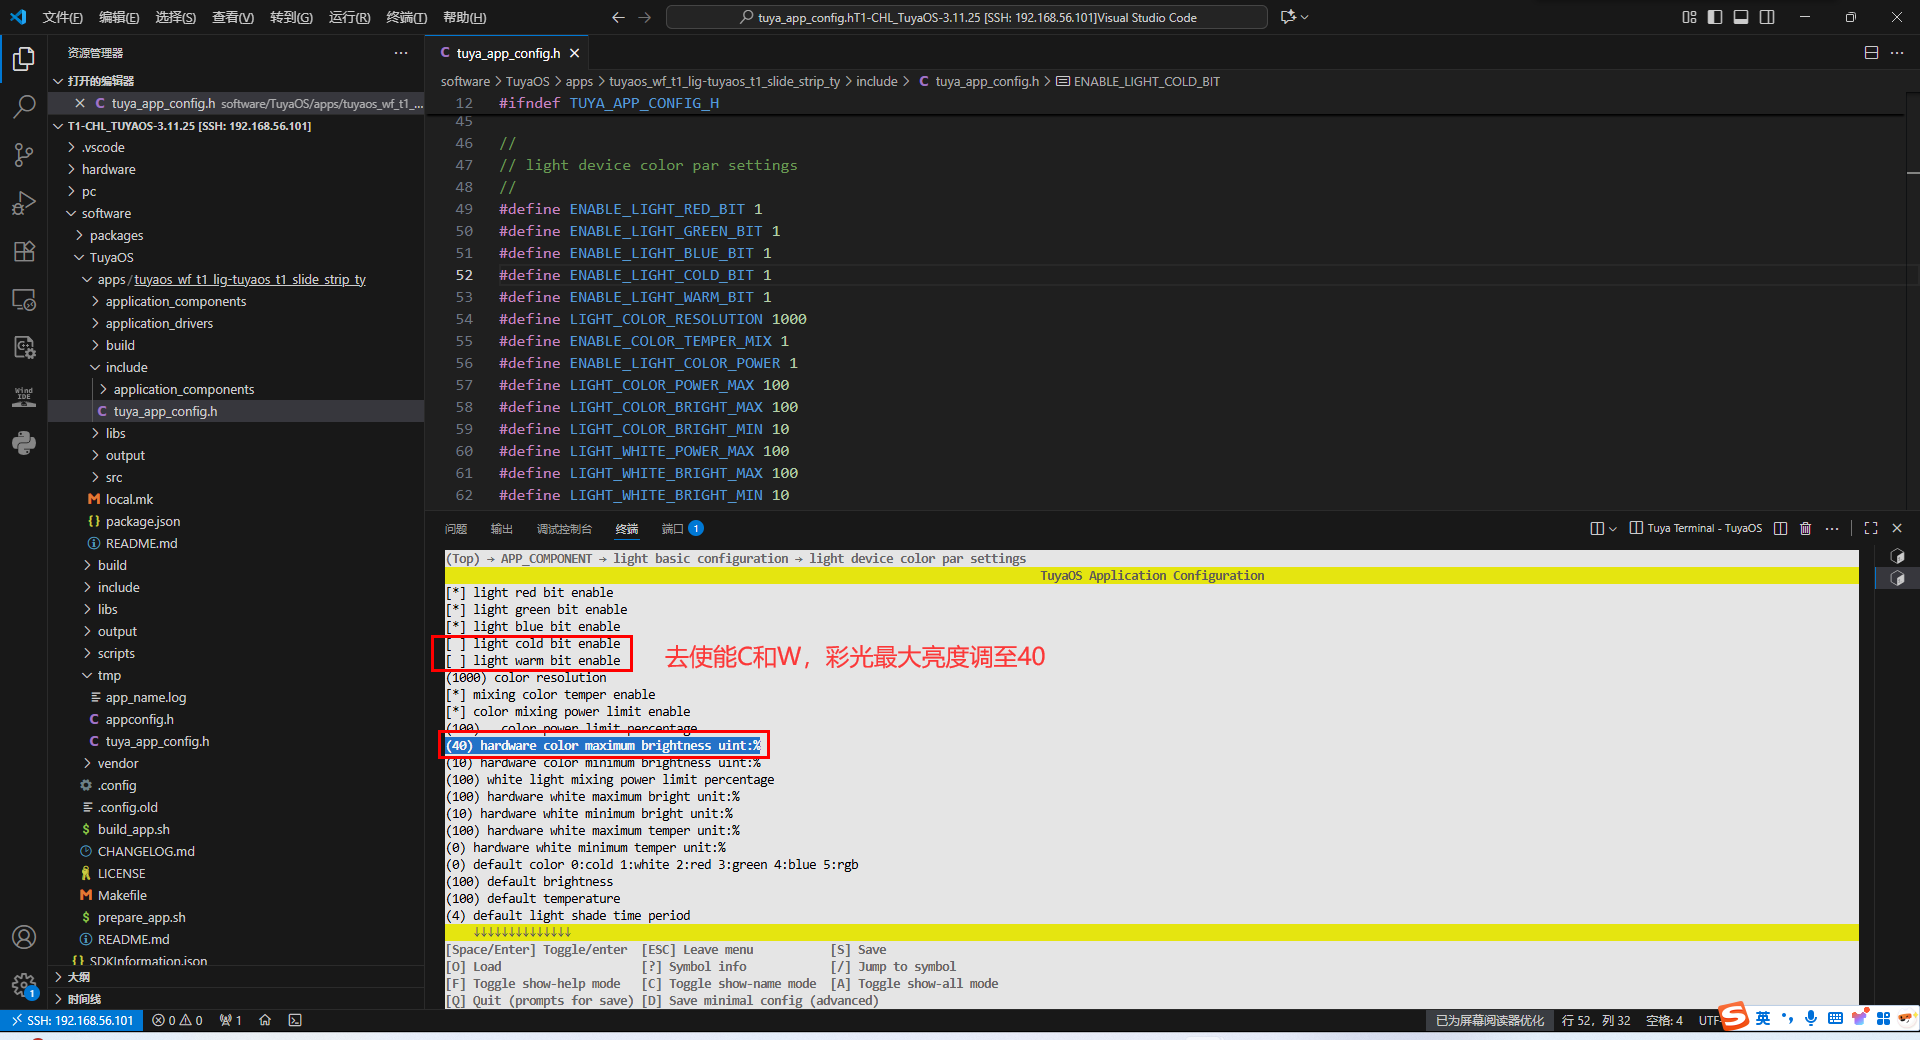The height and width of the screenshot is (1040, 1920).
Task: Split the editor to the right
Action: (1870, 53)
